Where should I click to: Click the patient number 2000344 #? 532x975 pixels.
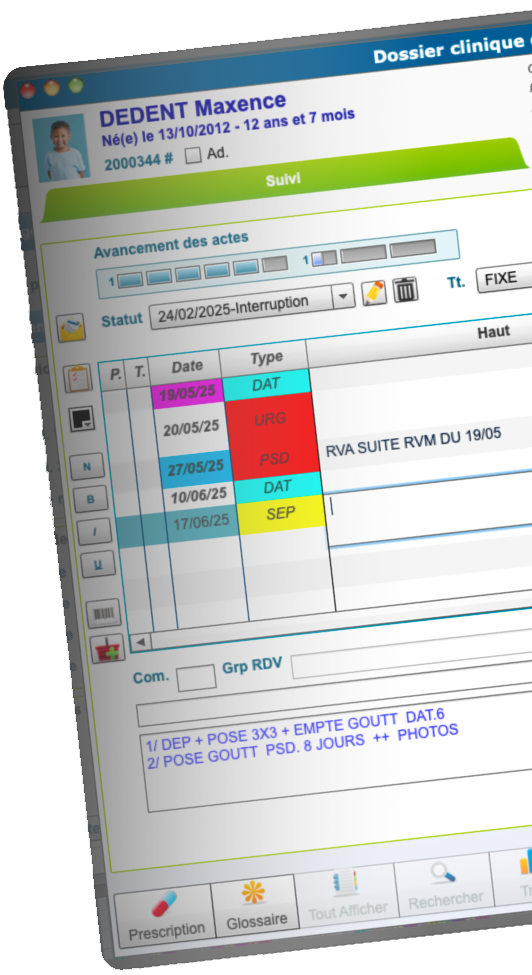click(x=139, y=162)
